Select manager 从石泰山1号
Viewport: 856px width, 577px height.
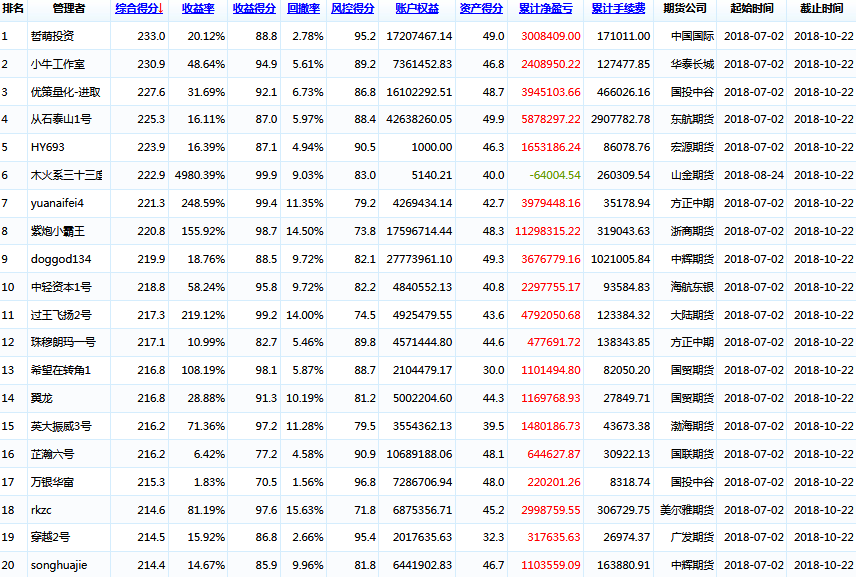coord(61,119)
